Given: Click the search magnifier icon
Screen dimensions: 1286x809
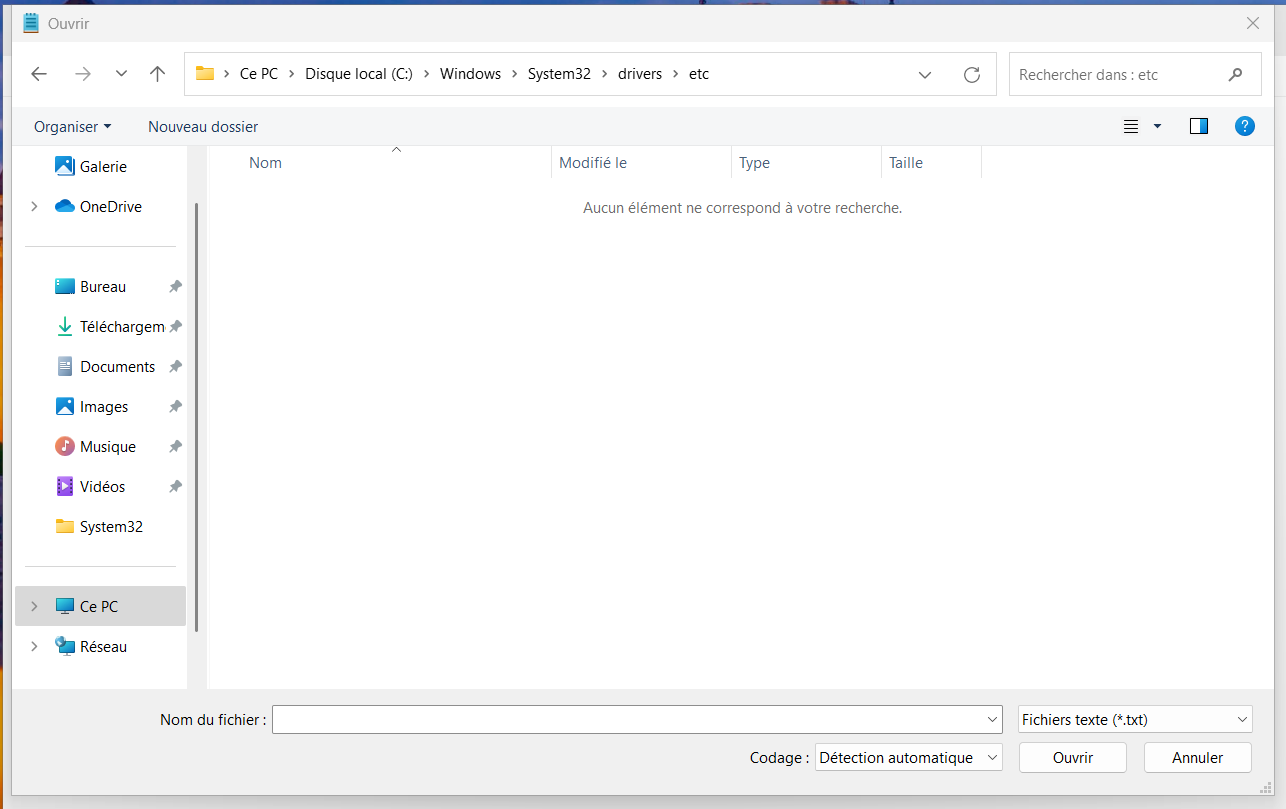Looking at the screenshot, I should click(1236, 75).
